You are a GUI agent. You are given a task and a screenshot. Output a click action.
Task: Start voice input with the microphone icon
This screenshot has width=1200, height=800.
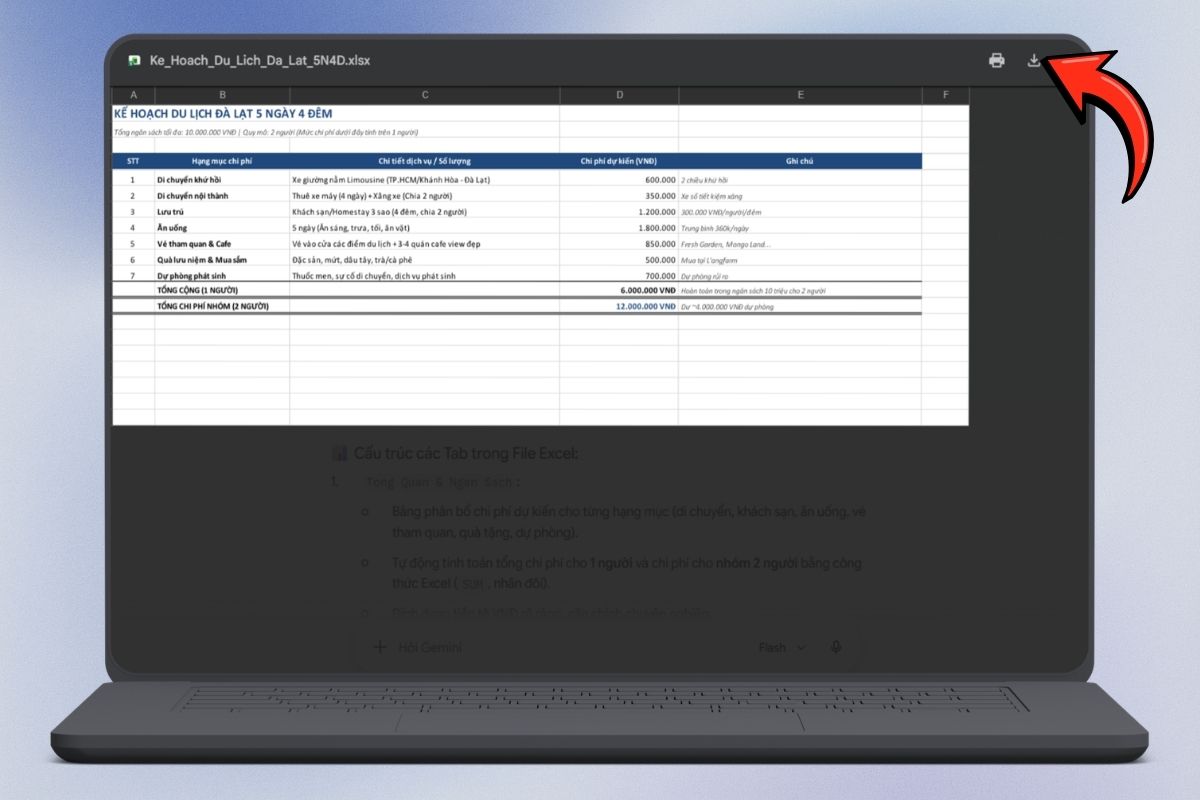tap(836, 647)
